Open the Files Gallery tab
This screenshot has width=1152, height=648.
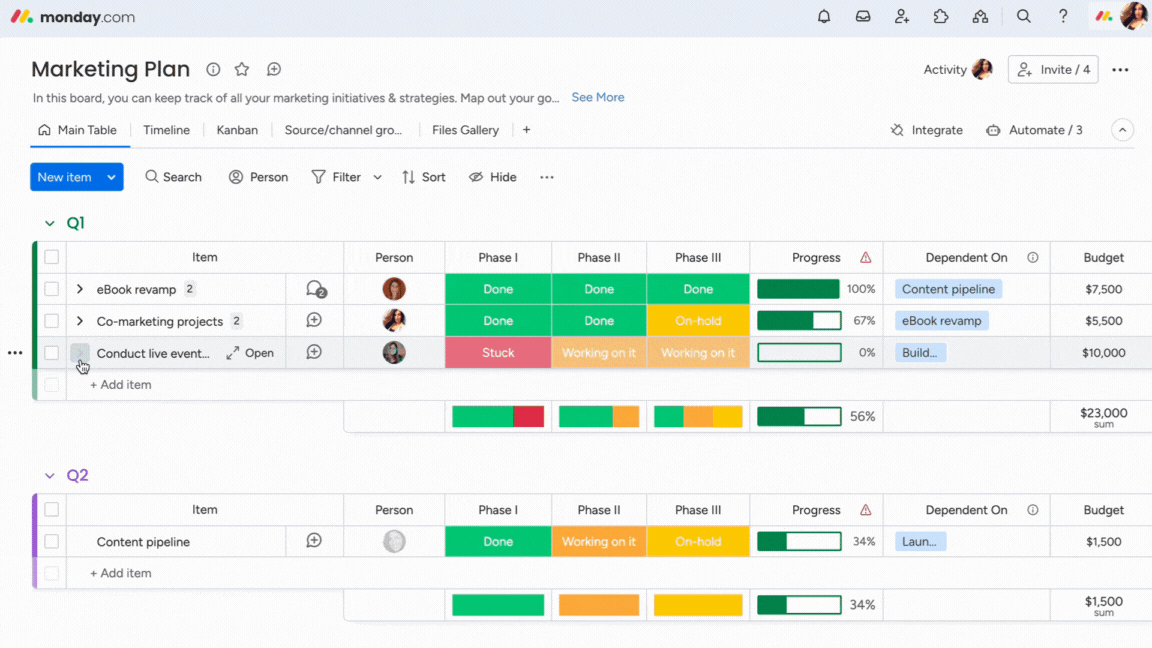(465, 130)
